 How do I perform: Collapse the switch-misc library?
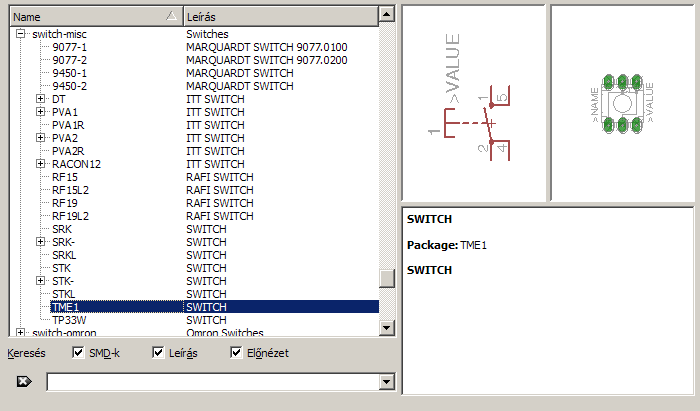[x=21, y=34]
